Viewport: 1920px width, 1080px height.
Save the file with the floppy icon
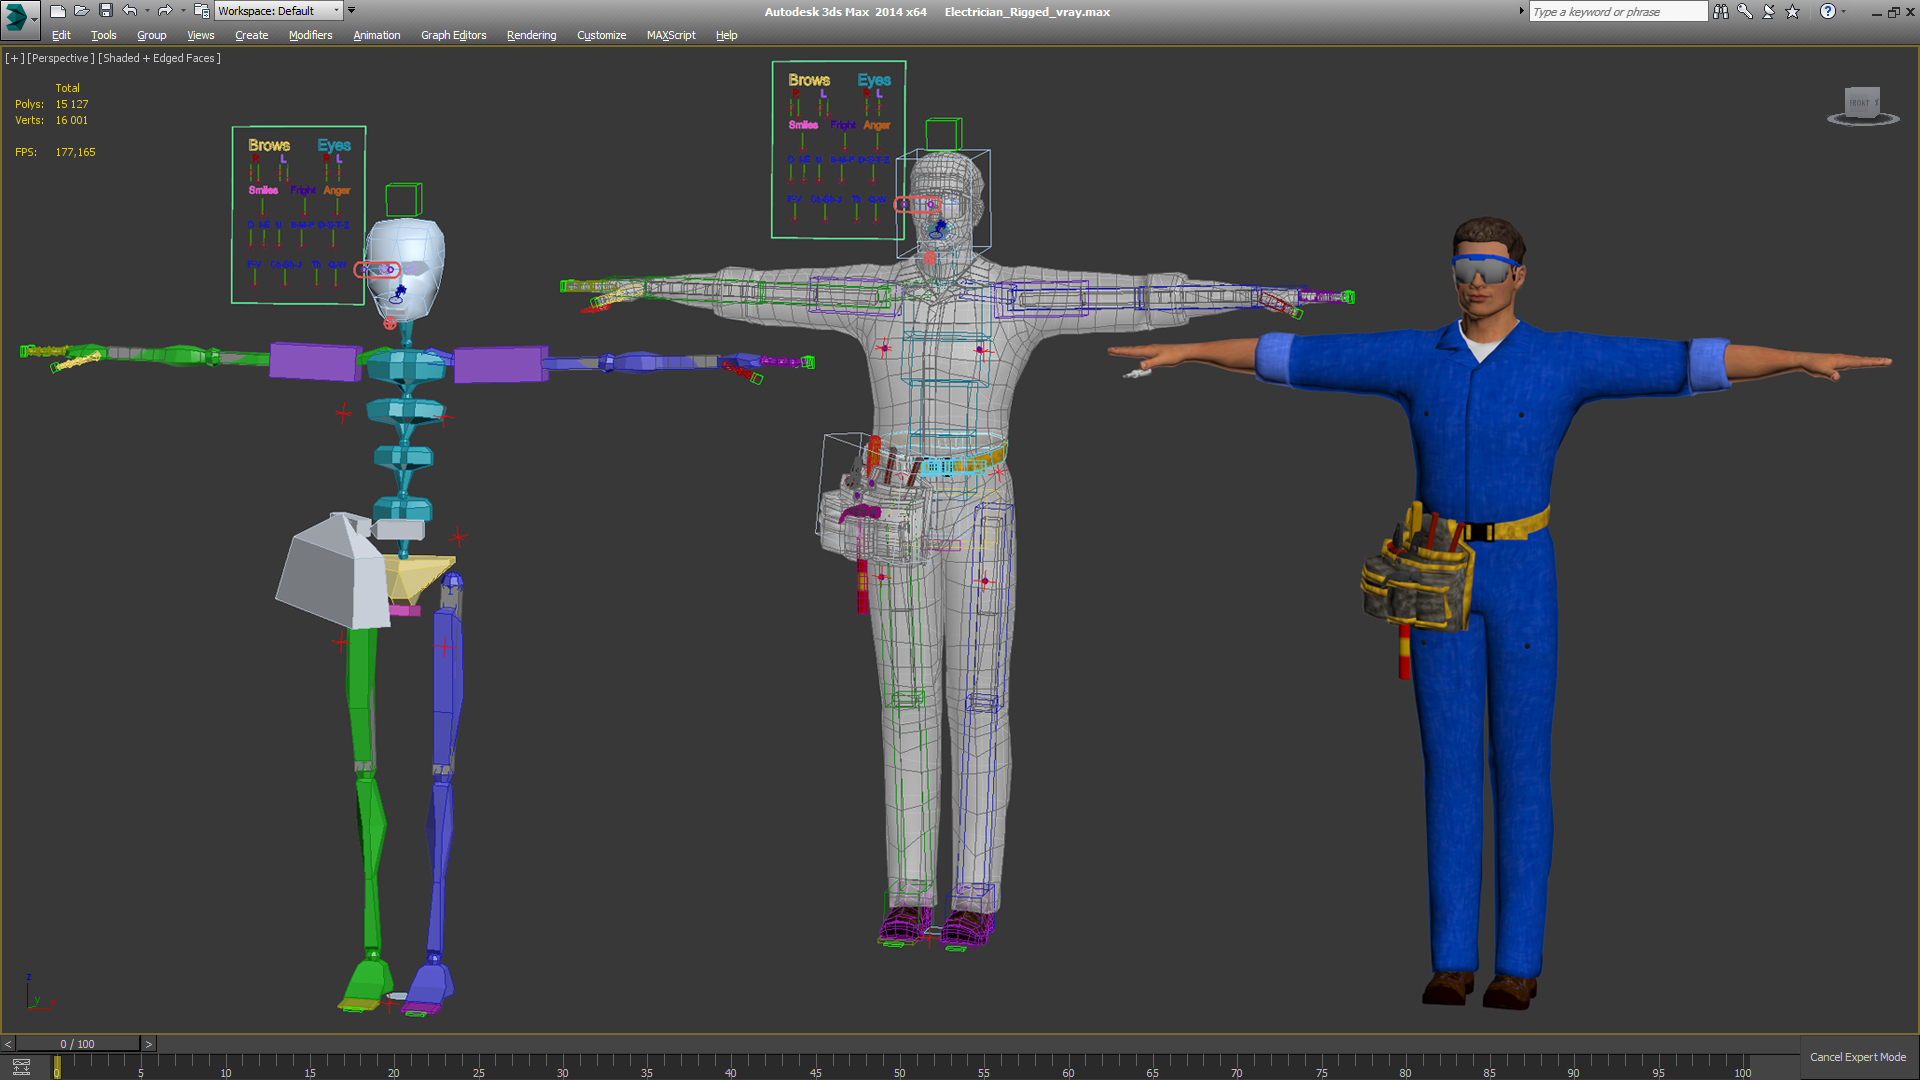[106, 11]
